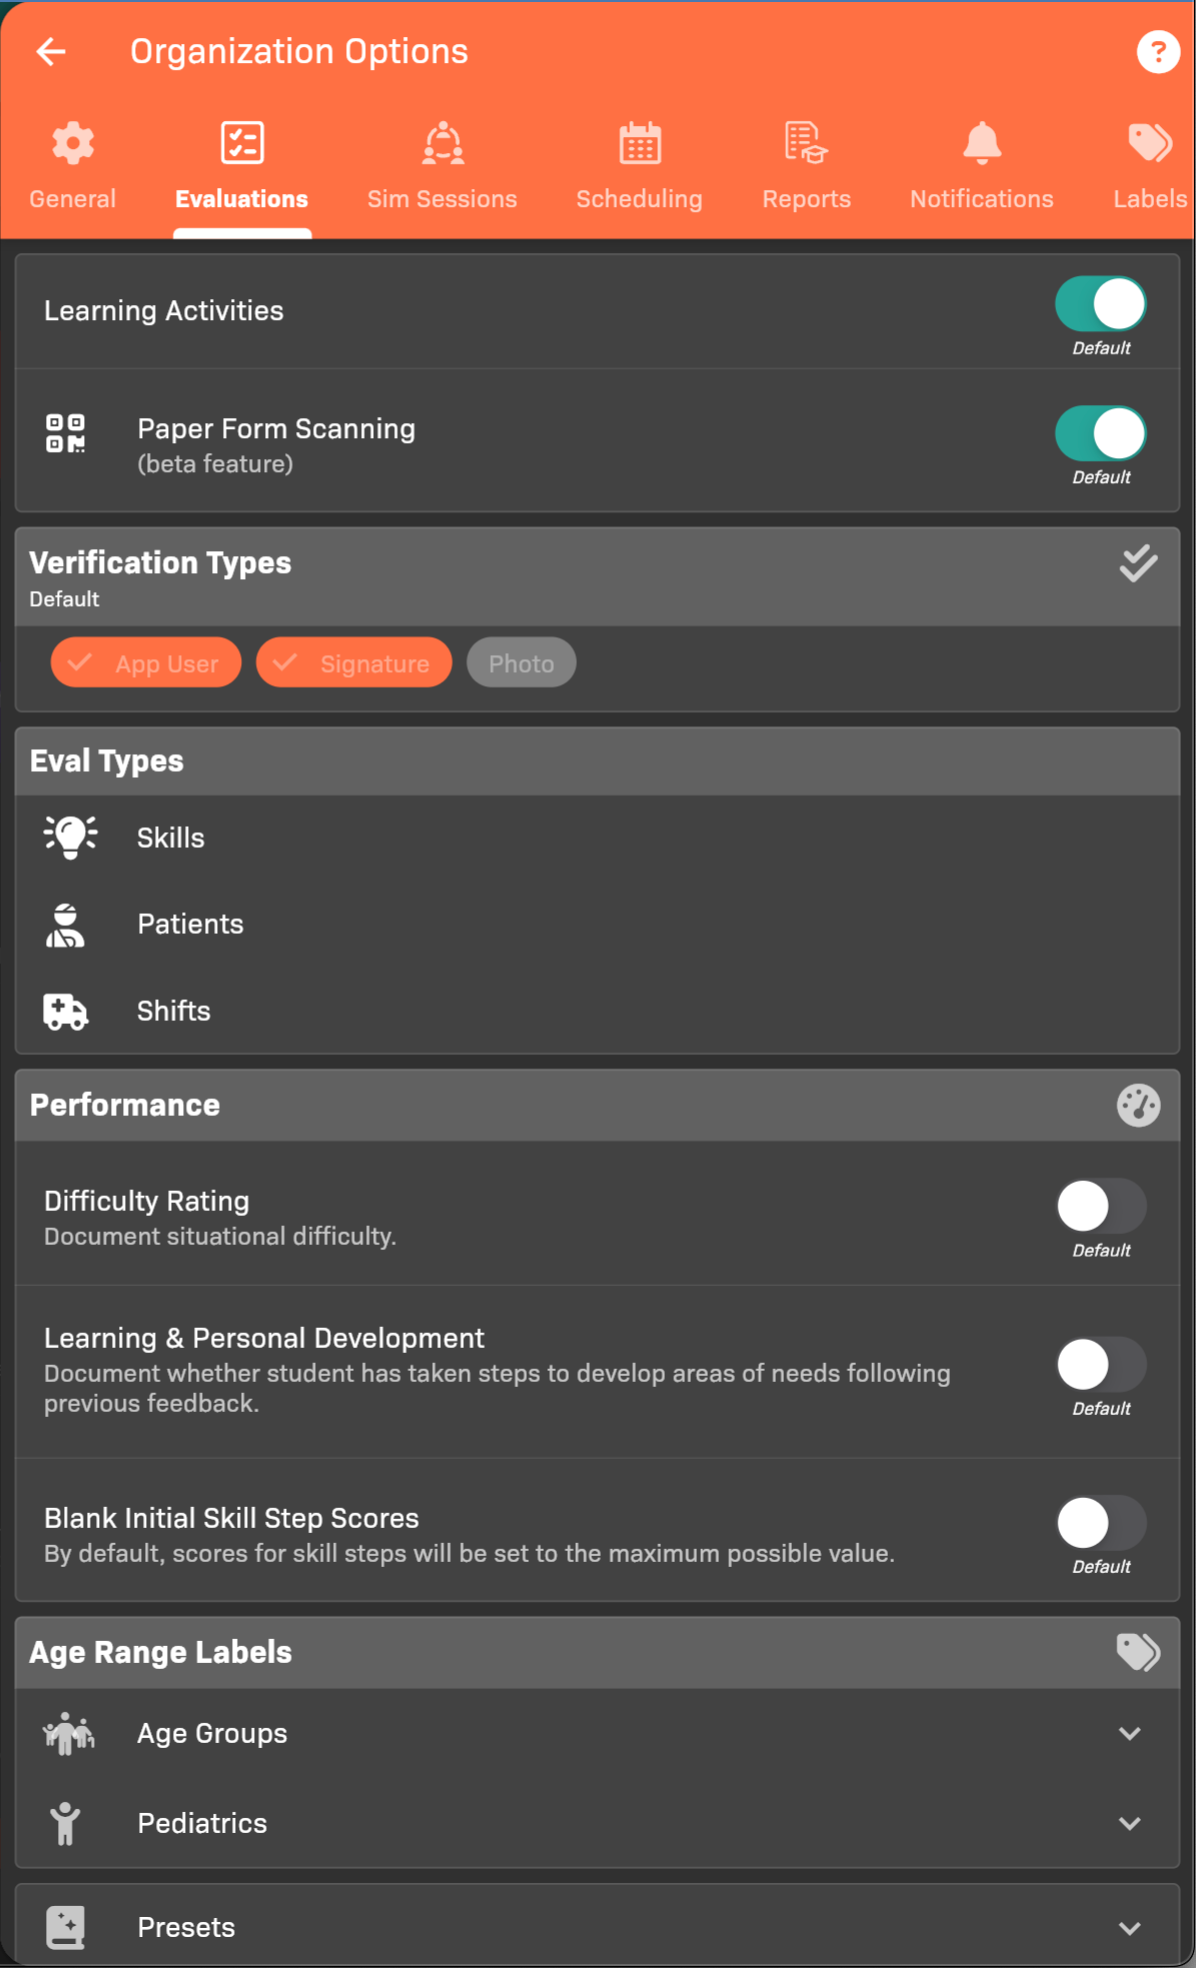Click the Shifts ambulance icon
The width and height of the screenshot is (1196, 1968).
click(66, 1011)
